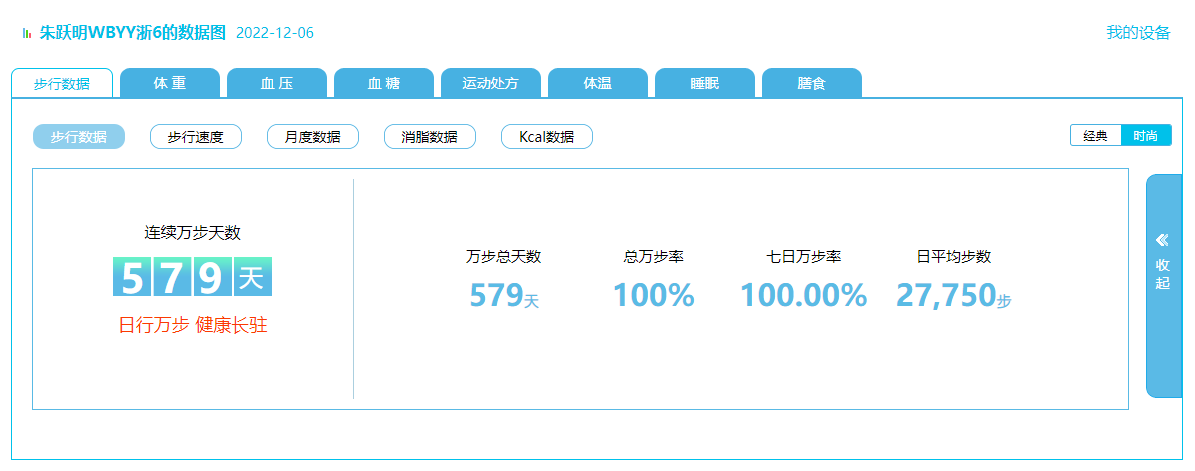Click the 连续万步天数 label
This screenshot has height=471, width=1195.
(193, 232)
